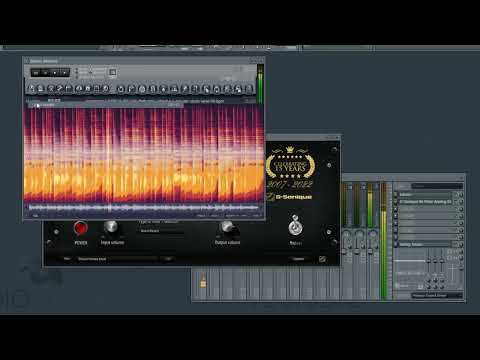Click the Output volume knob

pos(227,227)
